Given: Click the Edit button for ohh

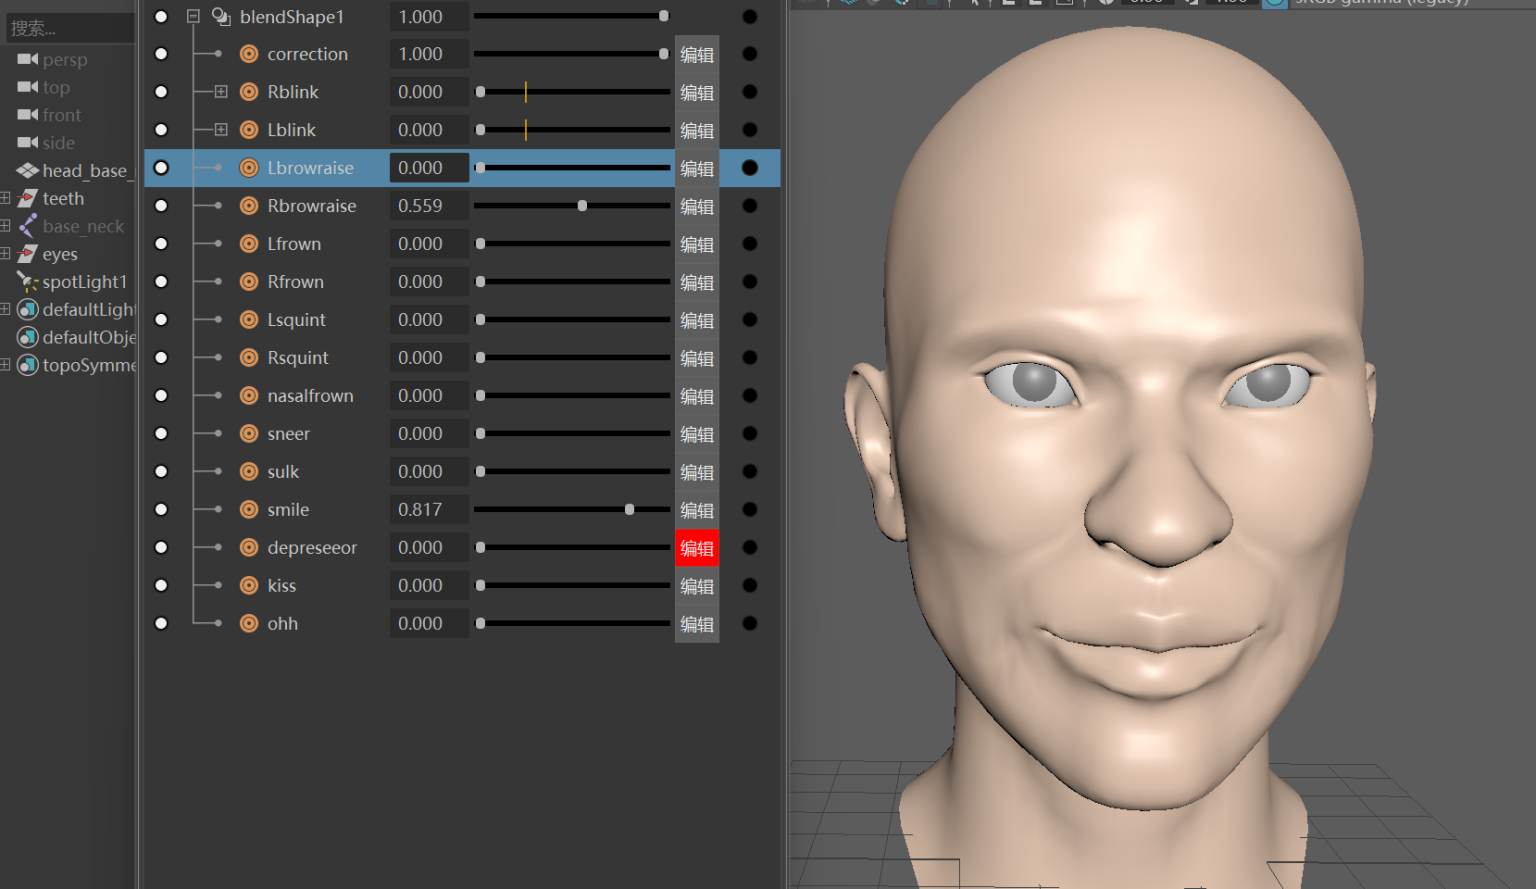Looking at the screenshot, I should pyautogui.click(x=697, y=624).
